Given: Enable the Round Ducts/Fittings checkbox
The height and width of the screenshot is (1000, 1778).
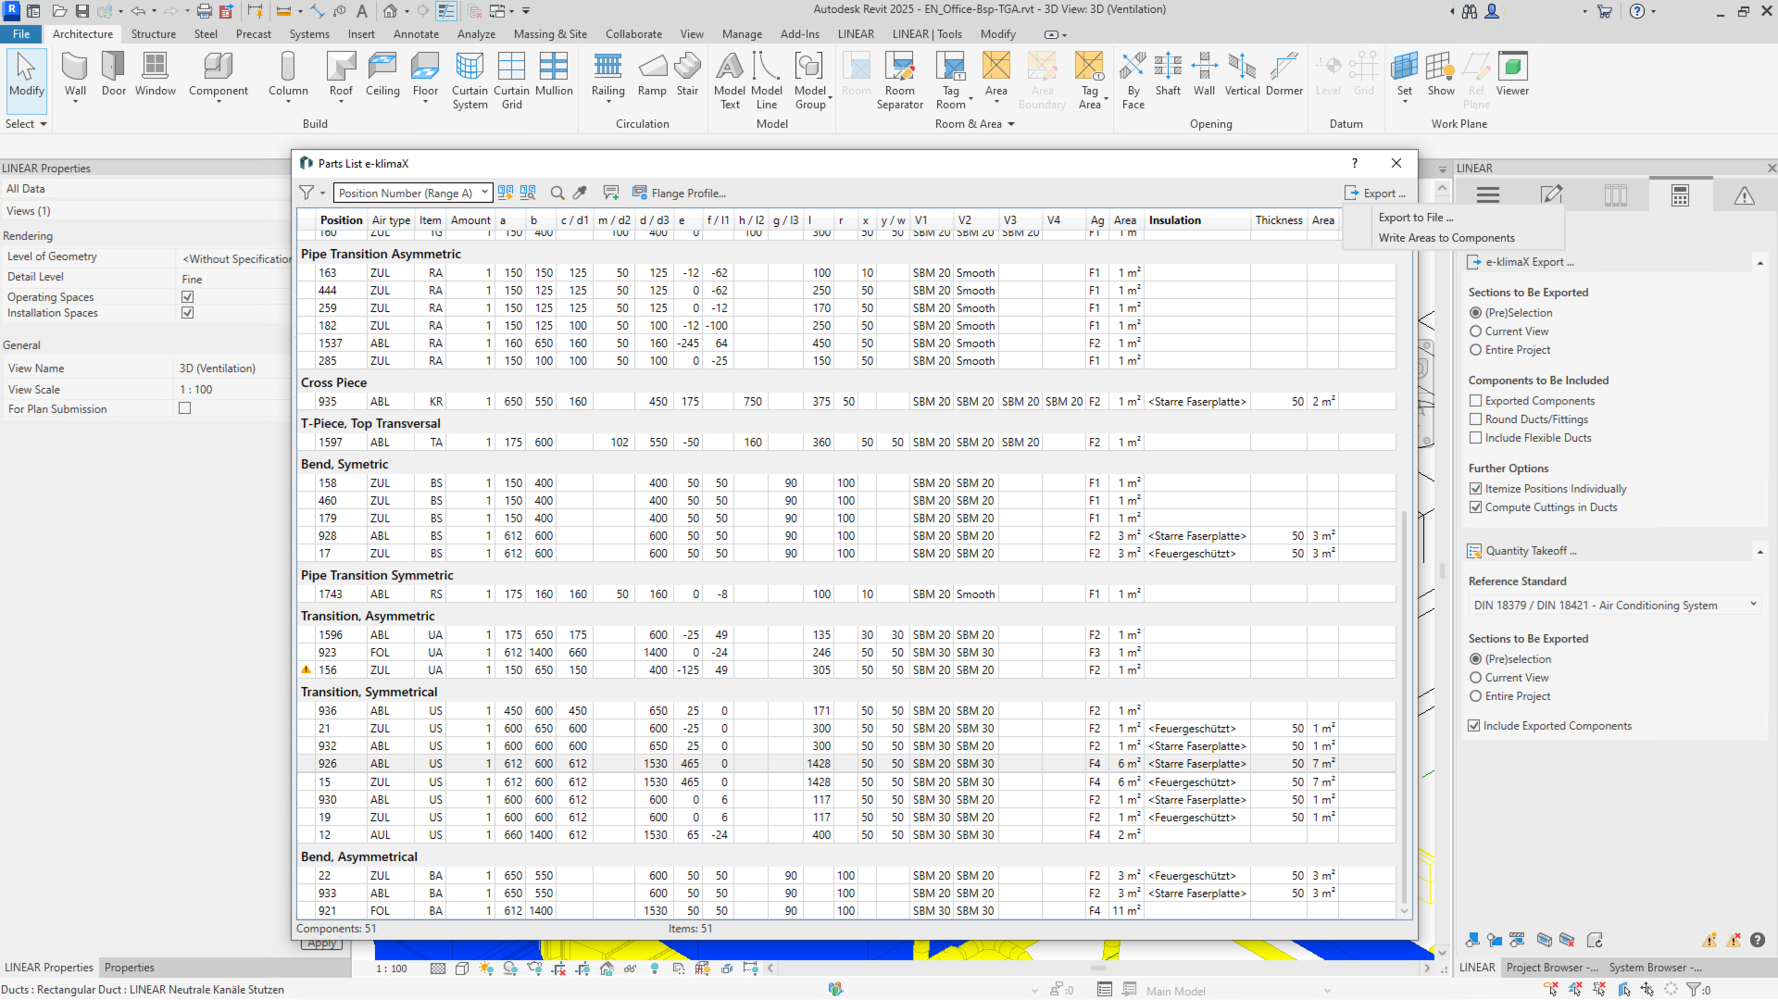Looking at the screenshot, I should (x=1475, y=419).
